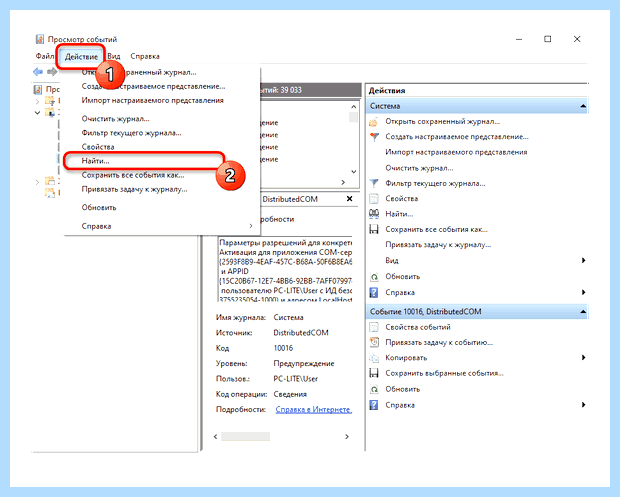620x497 pixels.
Task: Choose Свойства in the dropdown menu
Action: click(x=161, y=147)
